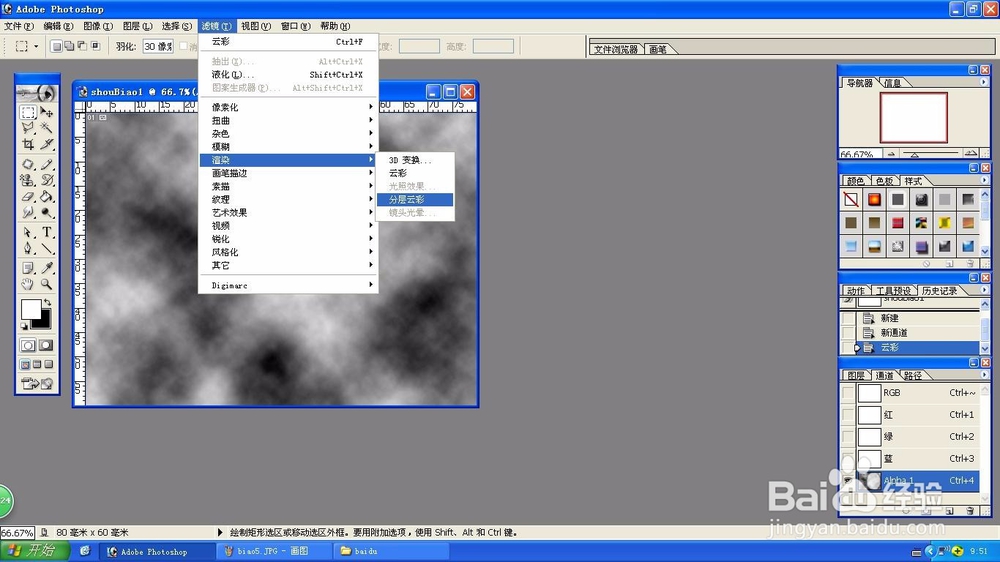The width and height of the screenshot is (1000, 562).
Task: Reset default foreground and background colors
Action: click(24, 327)
